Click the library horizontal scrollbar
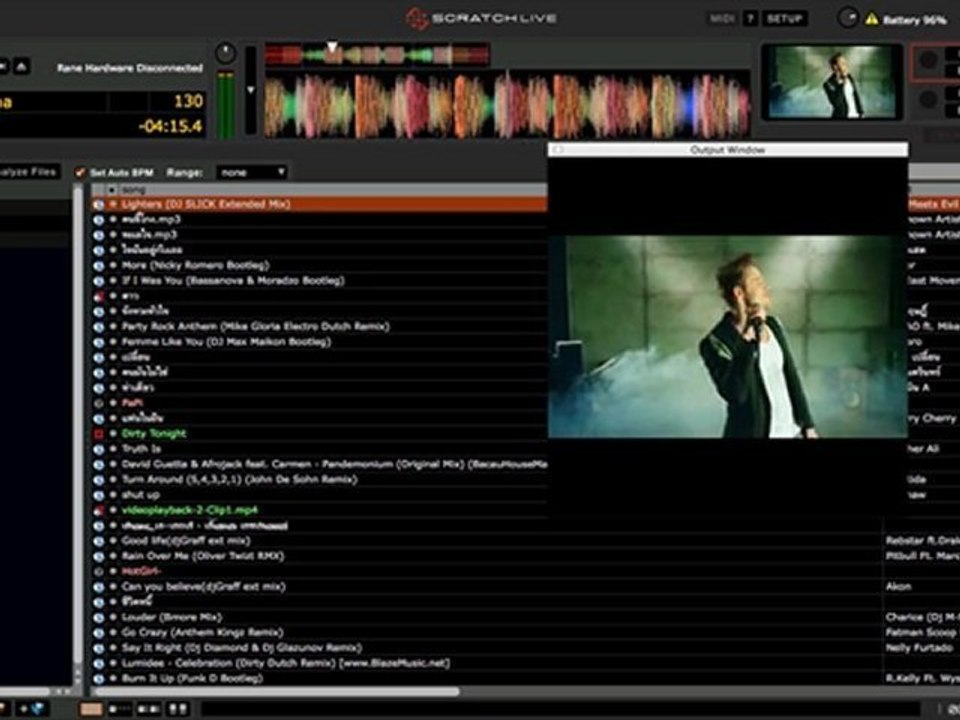This screenshot has height=720, width=960. tap(276, 692)
